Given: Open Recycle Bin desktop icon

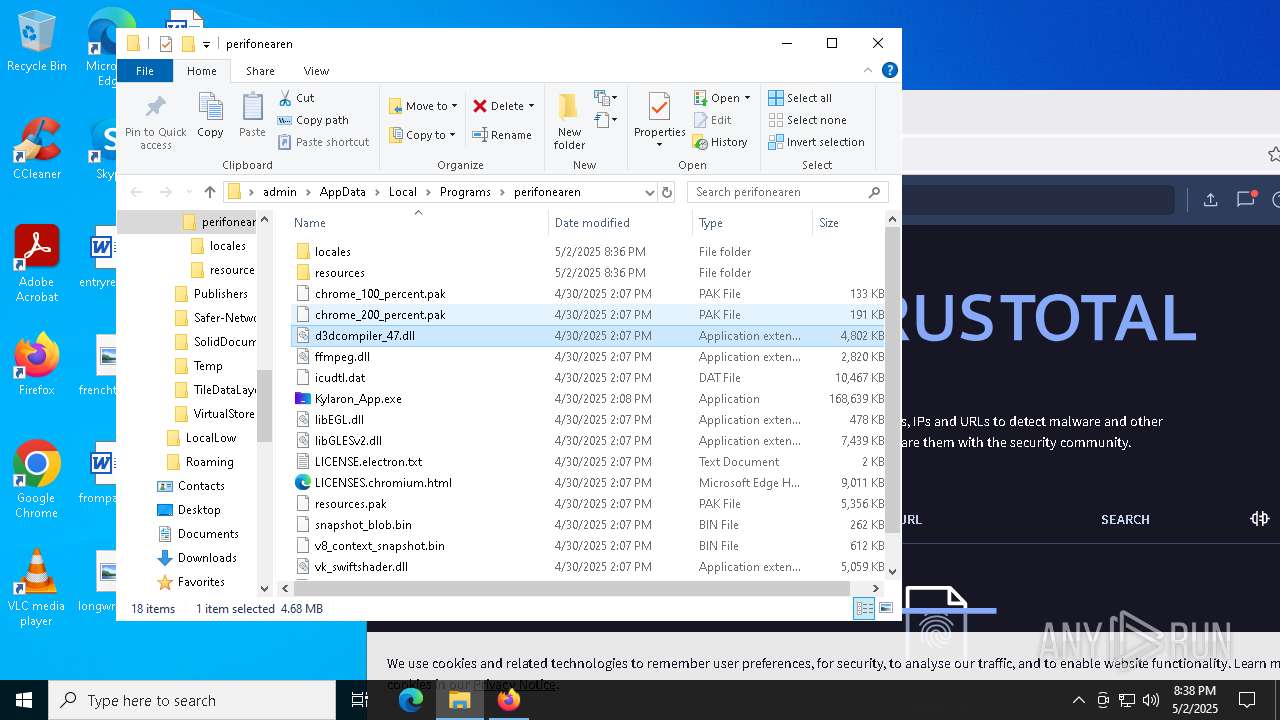Looking at the screenshot, I should point(37,42).
